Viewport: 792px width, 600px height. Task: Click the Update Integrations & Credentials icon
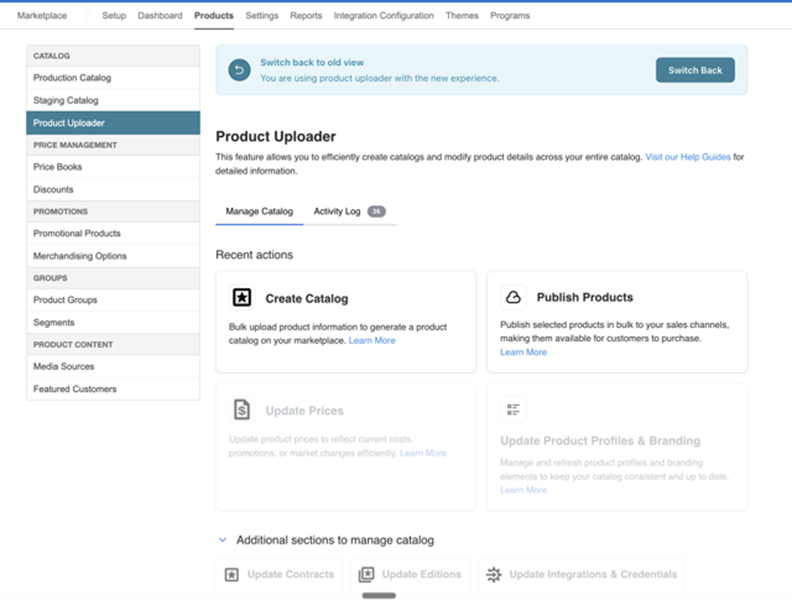click(x=493, y=575)
